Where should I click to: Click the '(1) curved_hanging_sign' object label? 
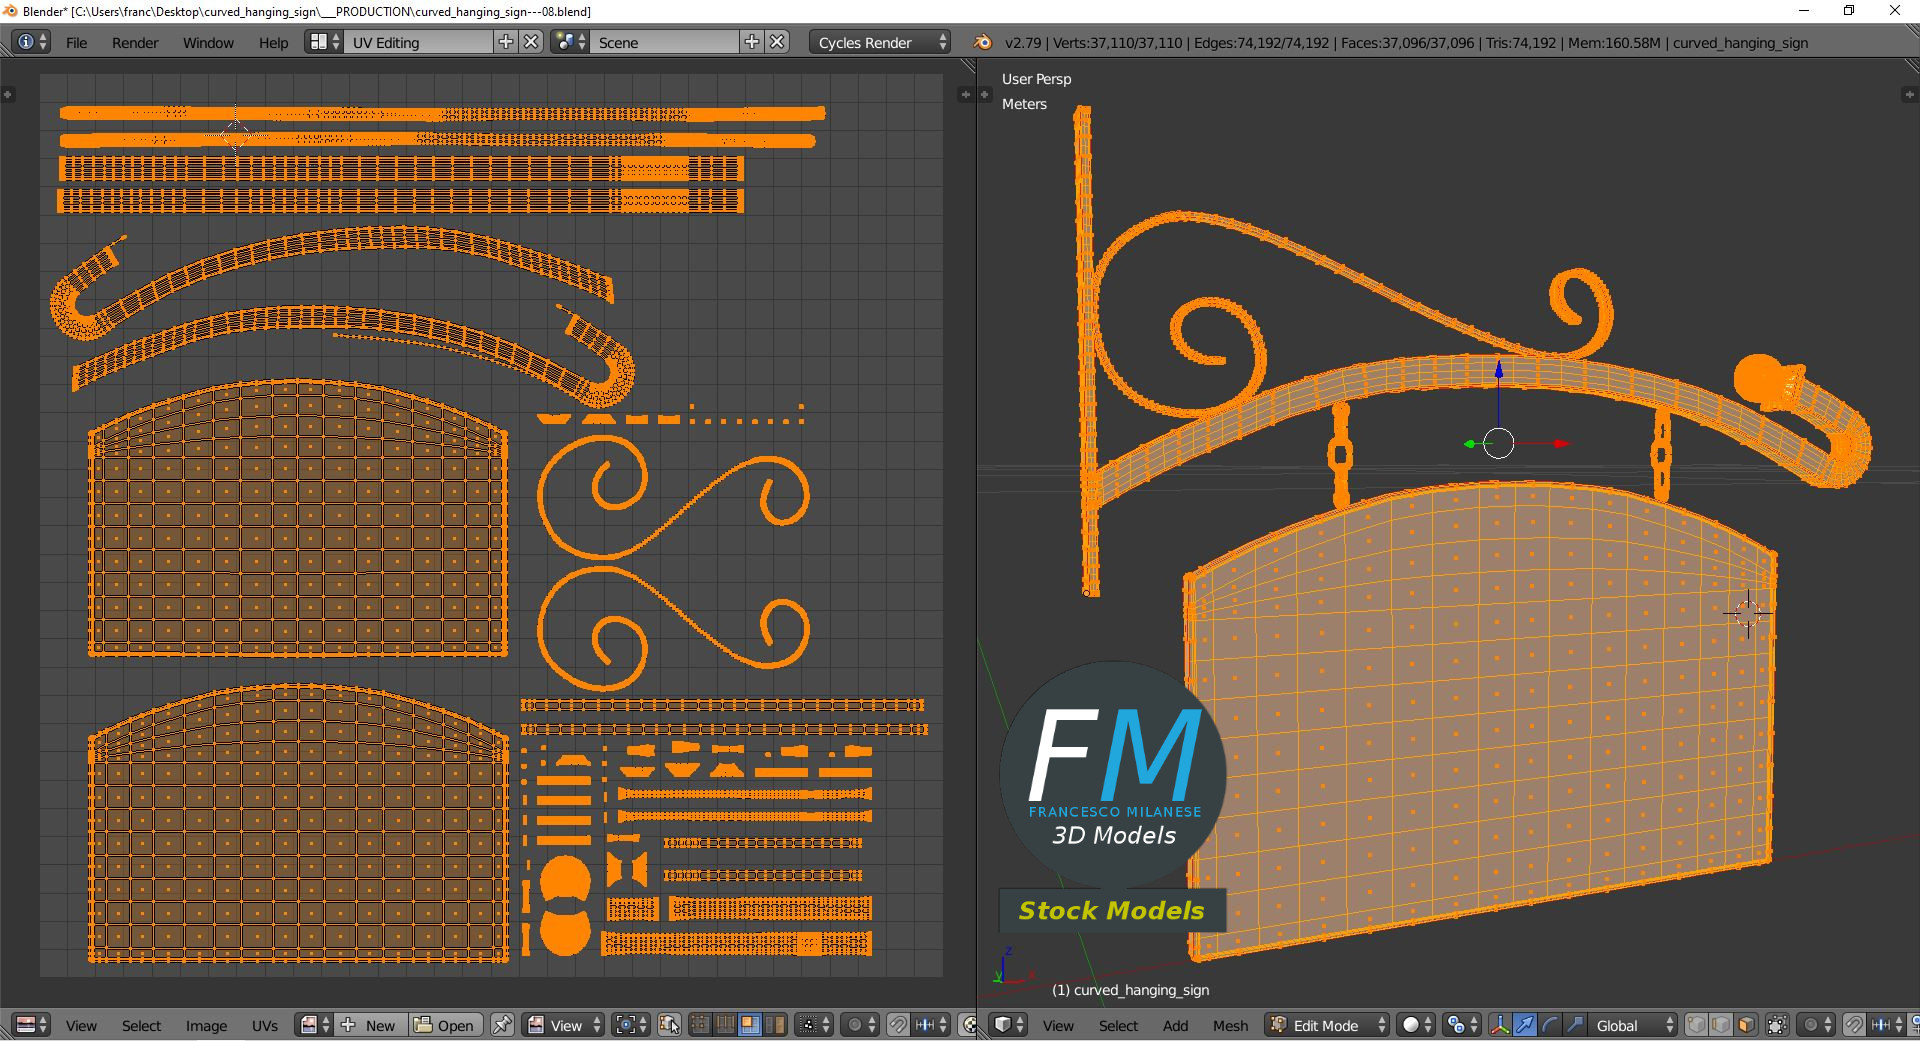pyautogui.click(x=1130, y=990)
